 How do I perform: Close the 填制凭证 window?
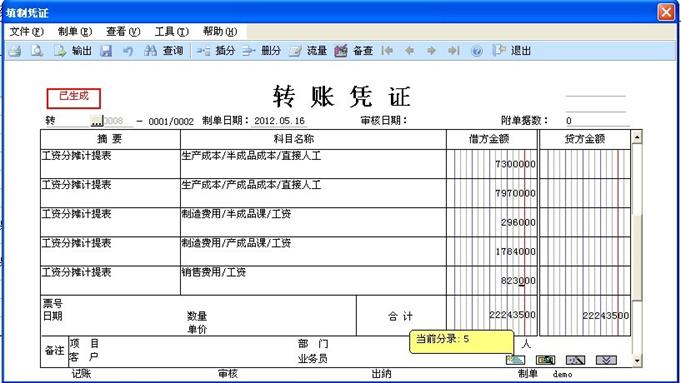pos(666,12)
